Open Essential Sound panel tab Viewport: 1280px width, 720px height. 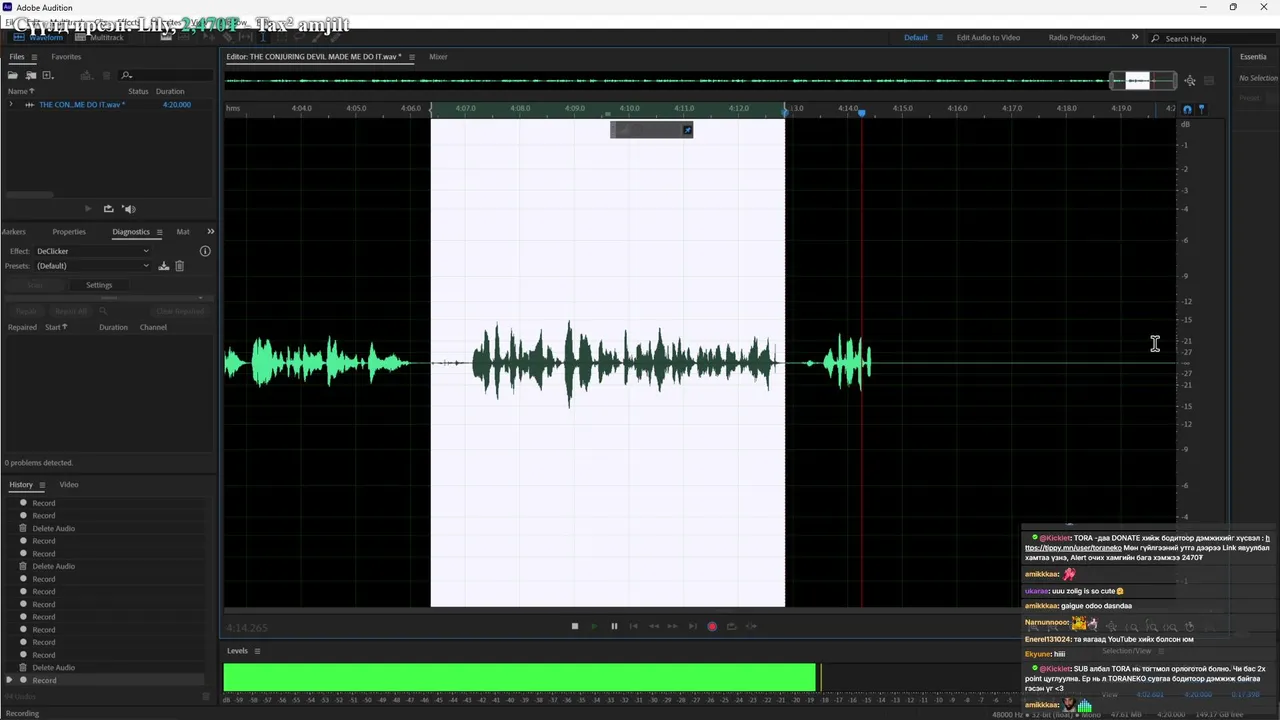point(1253,57)
